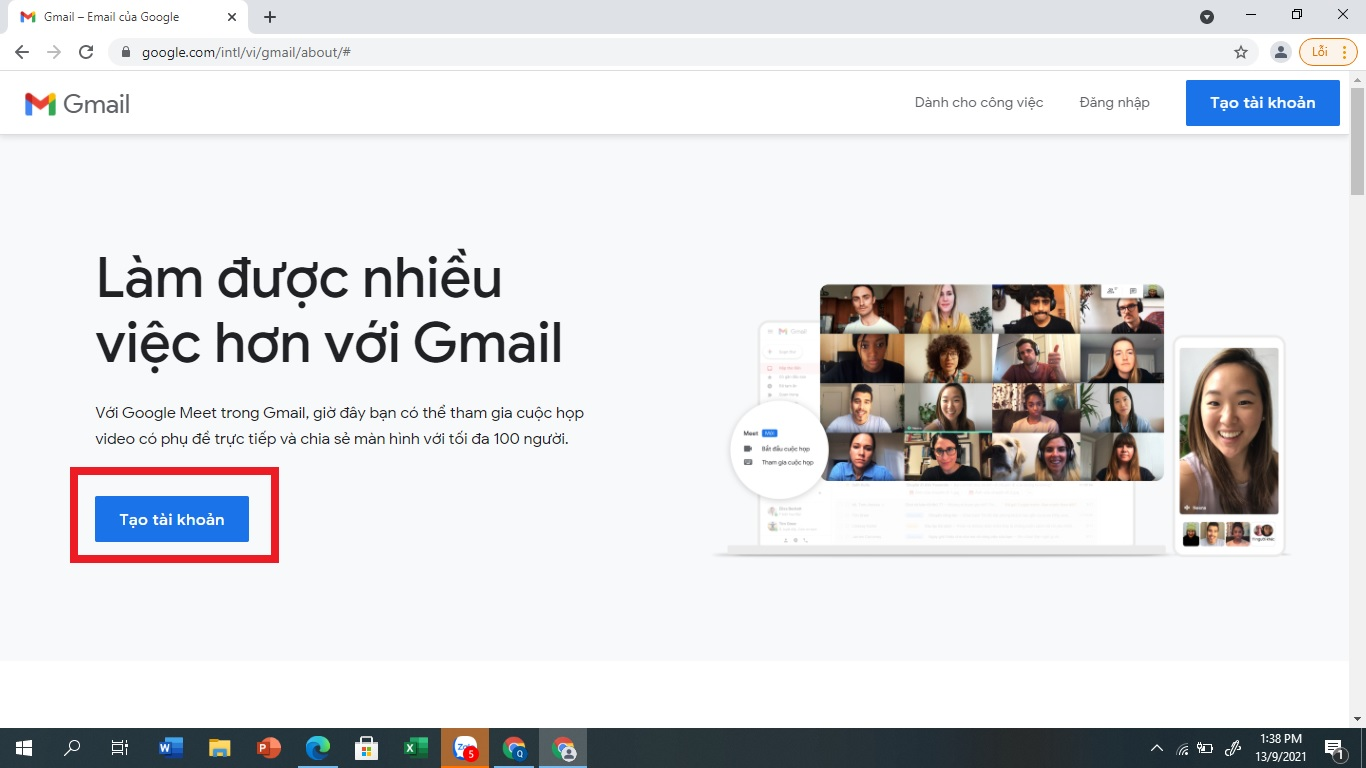Viewport: 1366px width, 768px height.
Task: Click the active Chrome icon on taskbar
Action: point(563,748)
